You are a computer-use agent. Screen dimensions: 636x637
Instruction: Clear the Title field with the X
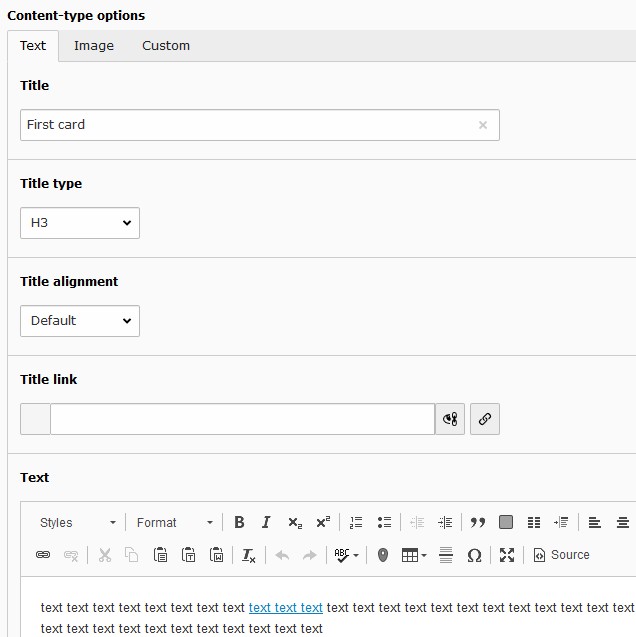[482, 125]
